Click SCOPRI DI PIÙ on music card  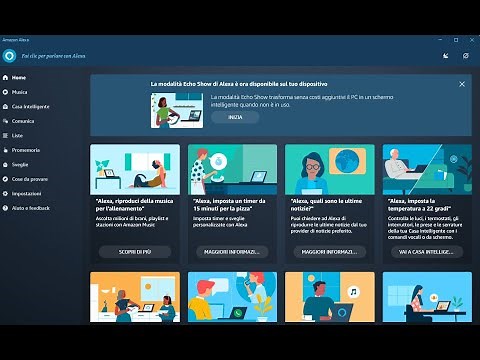(x=135, y=252)
